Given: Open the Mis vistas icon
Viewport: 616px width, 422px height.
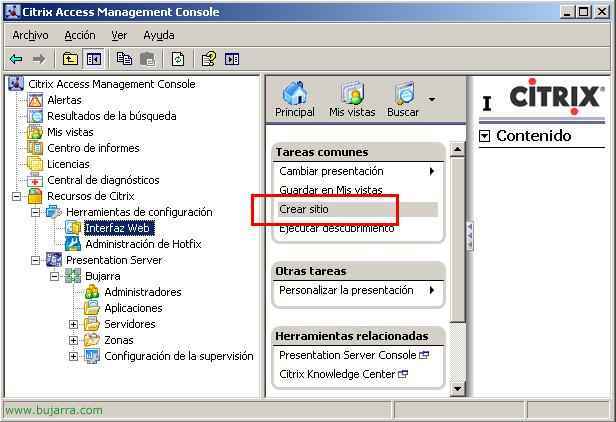Looking at the screenshot, I should tap(352, 99).
